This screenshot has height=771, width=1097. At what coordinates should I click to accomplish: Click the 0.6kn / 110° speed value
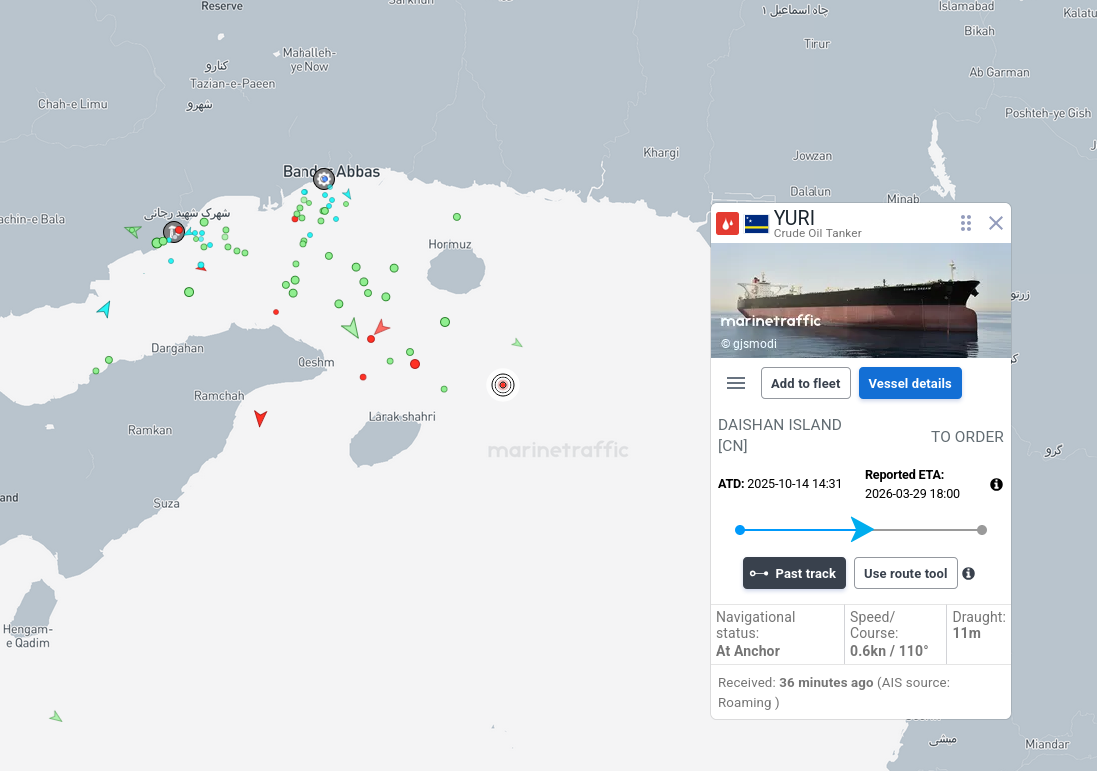coord(889,651)
